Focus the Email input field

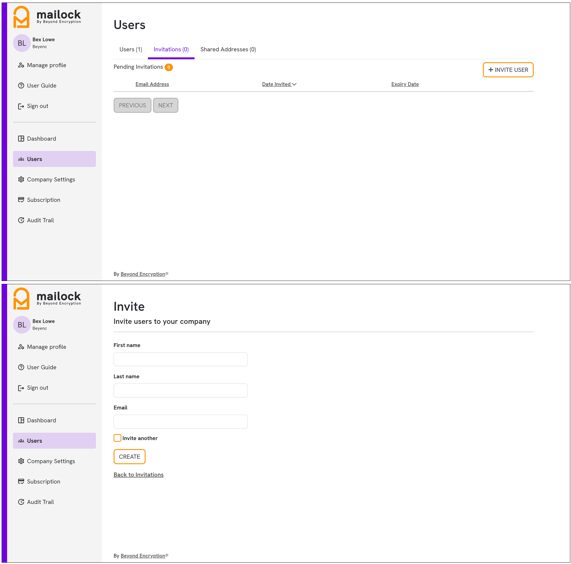tap(181, 422)
